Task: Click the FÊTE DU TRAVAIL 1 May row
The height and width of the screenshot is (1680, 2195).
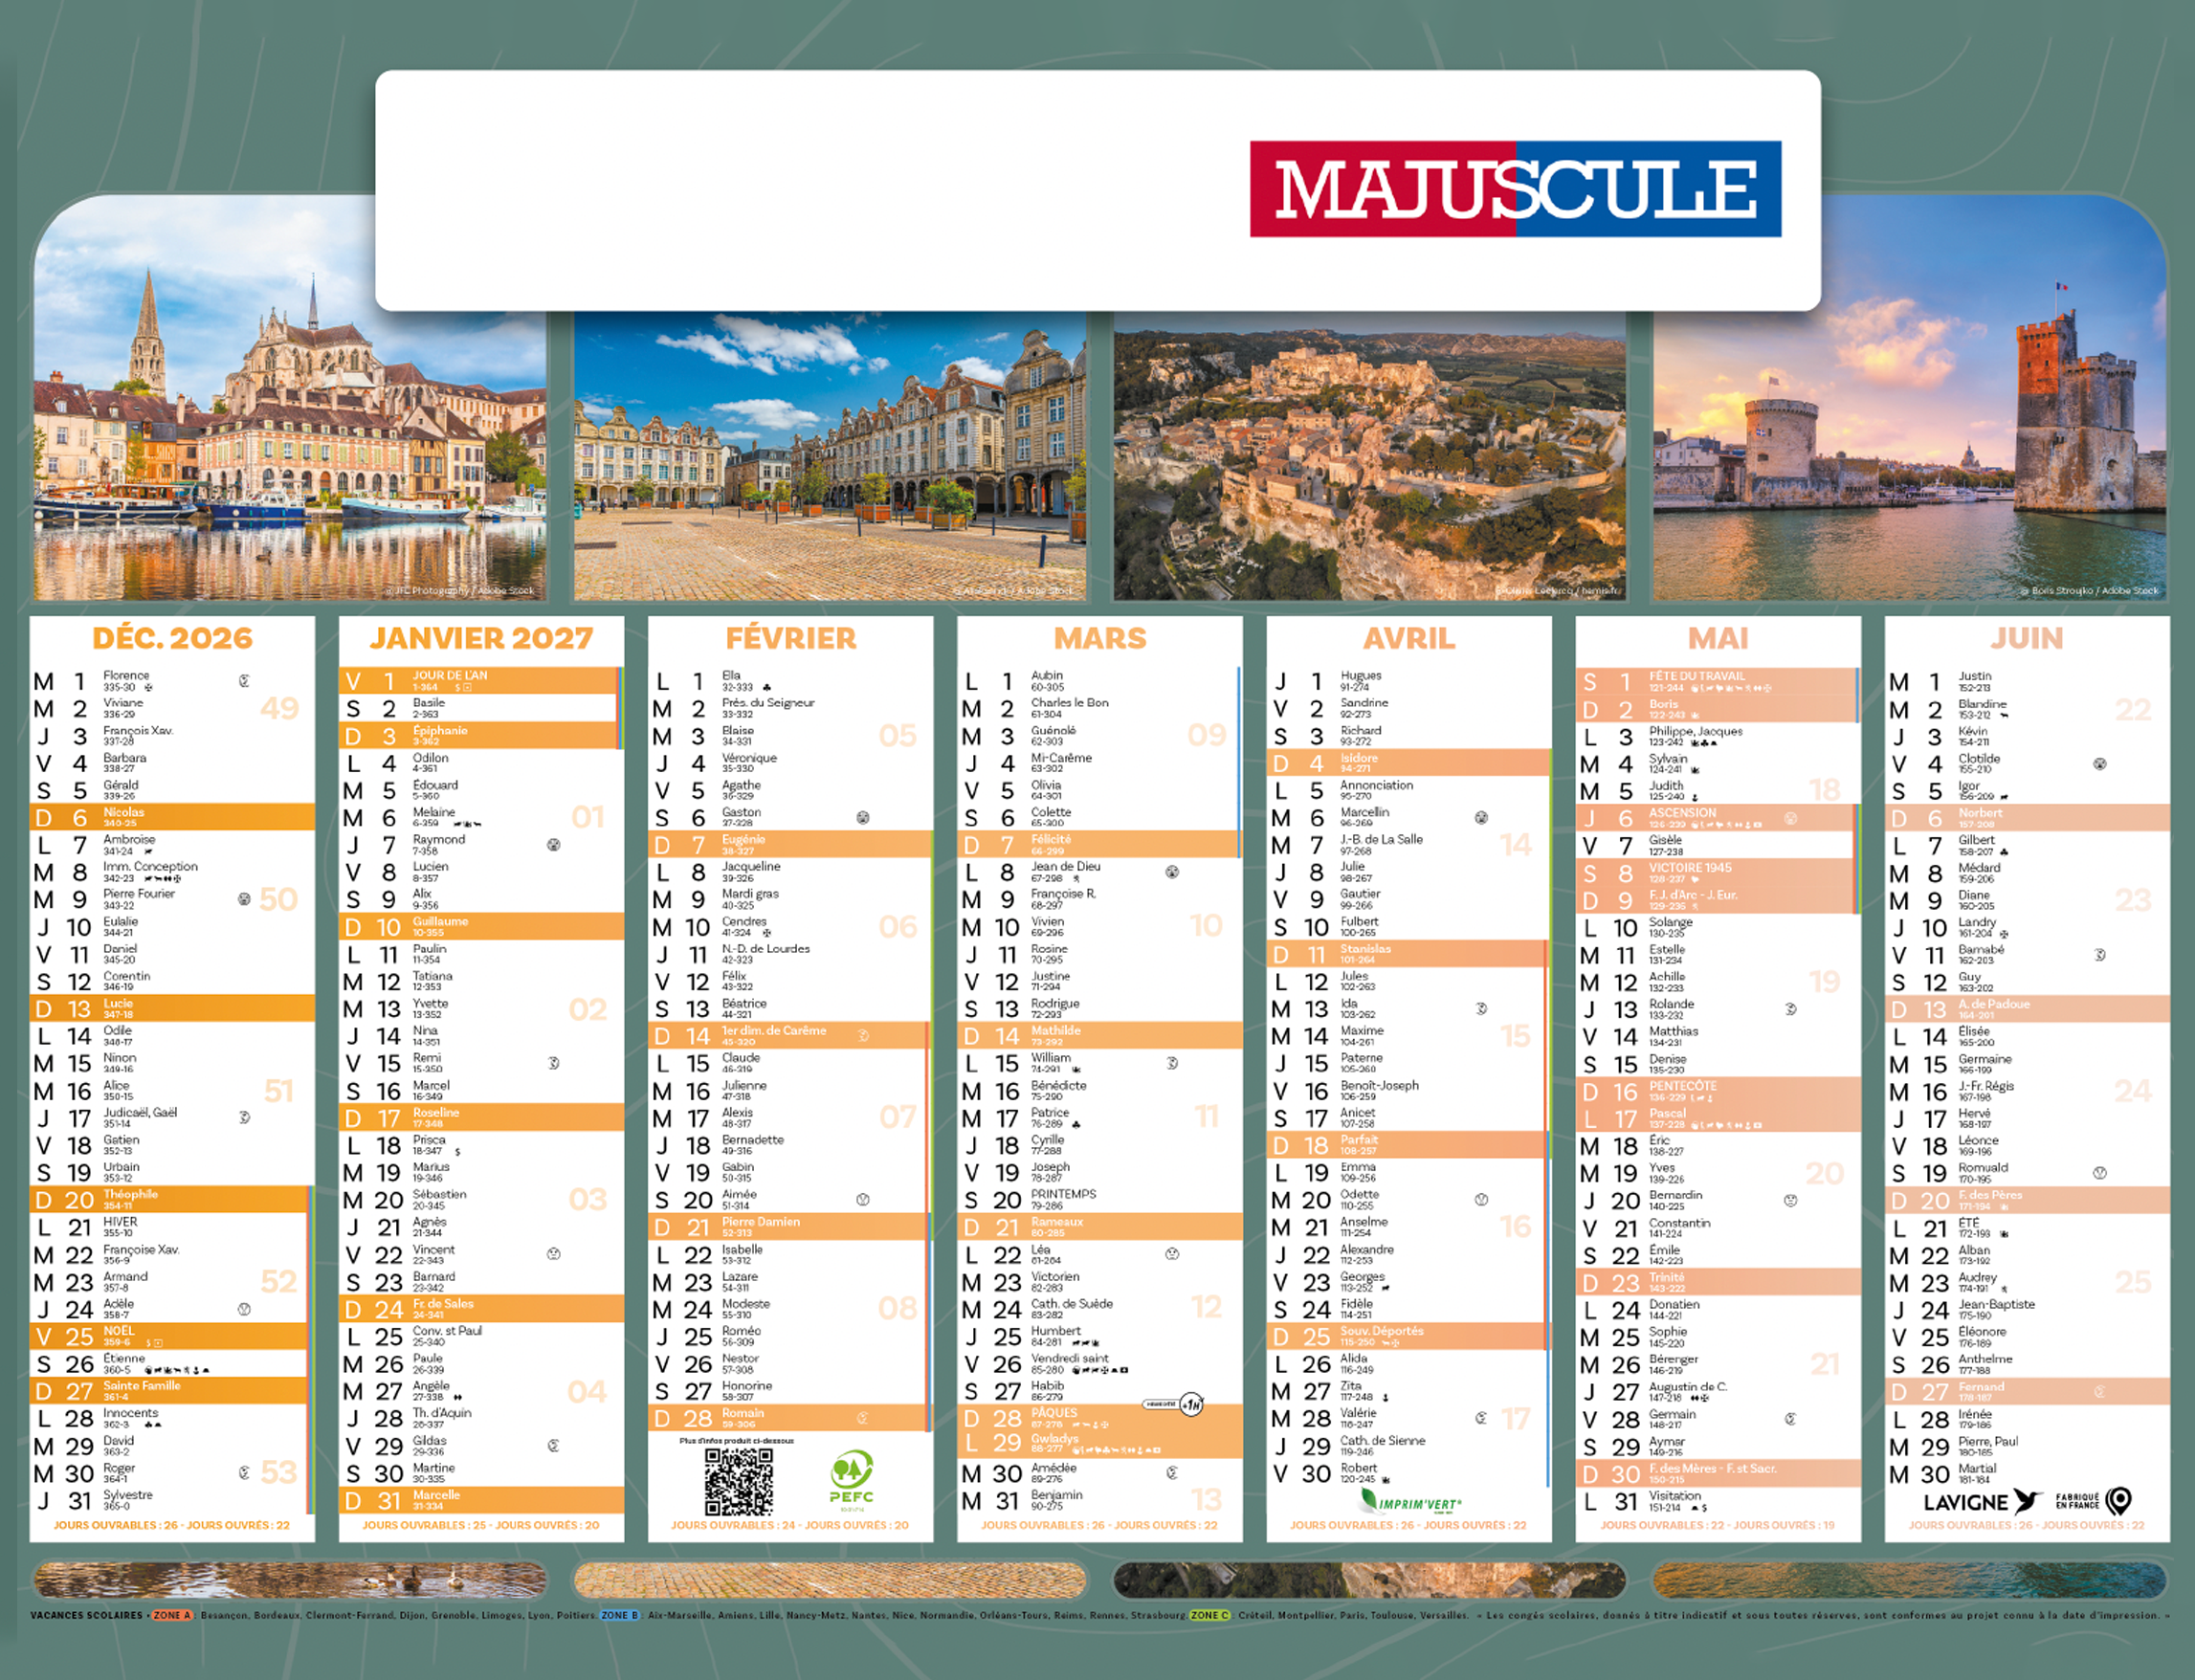Action: pyautogui.click(x=1716, y=681)
